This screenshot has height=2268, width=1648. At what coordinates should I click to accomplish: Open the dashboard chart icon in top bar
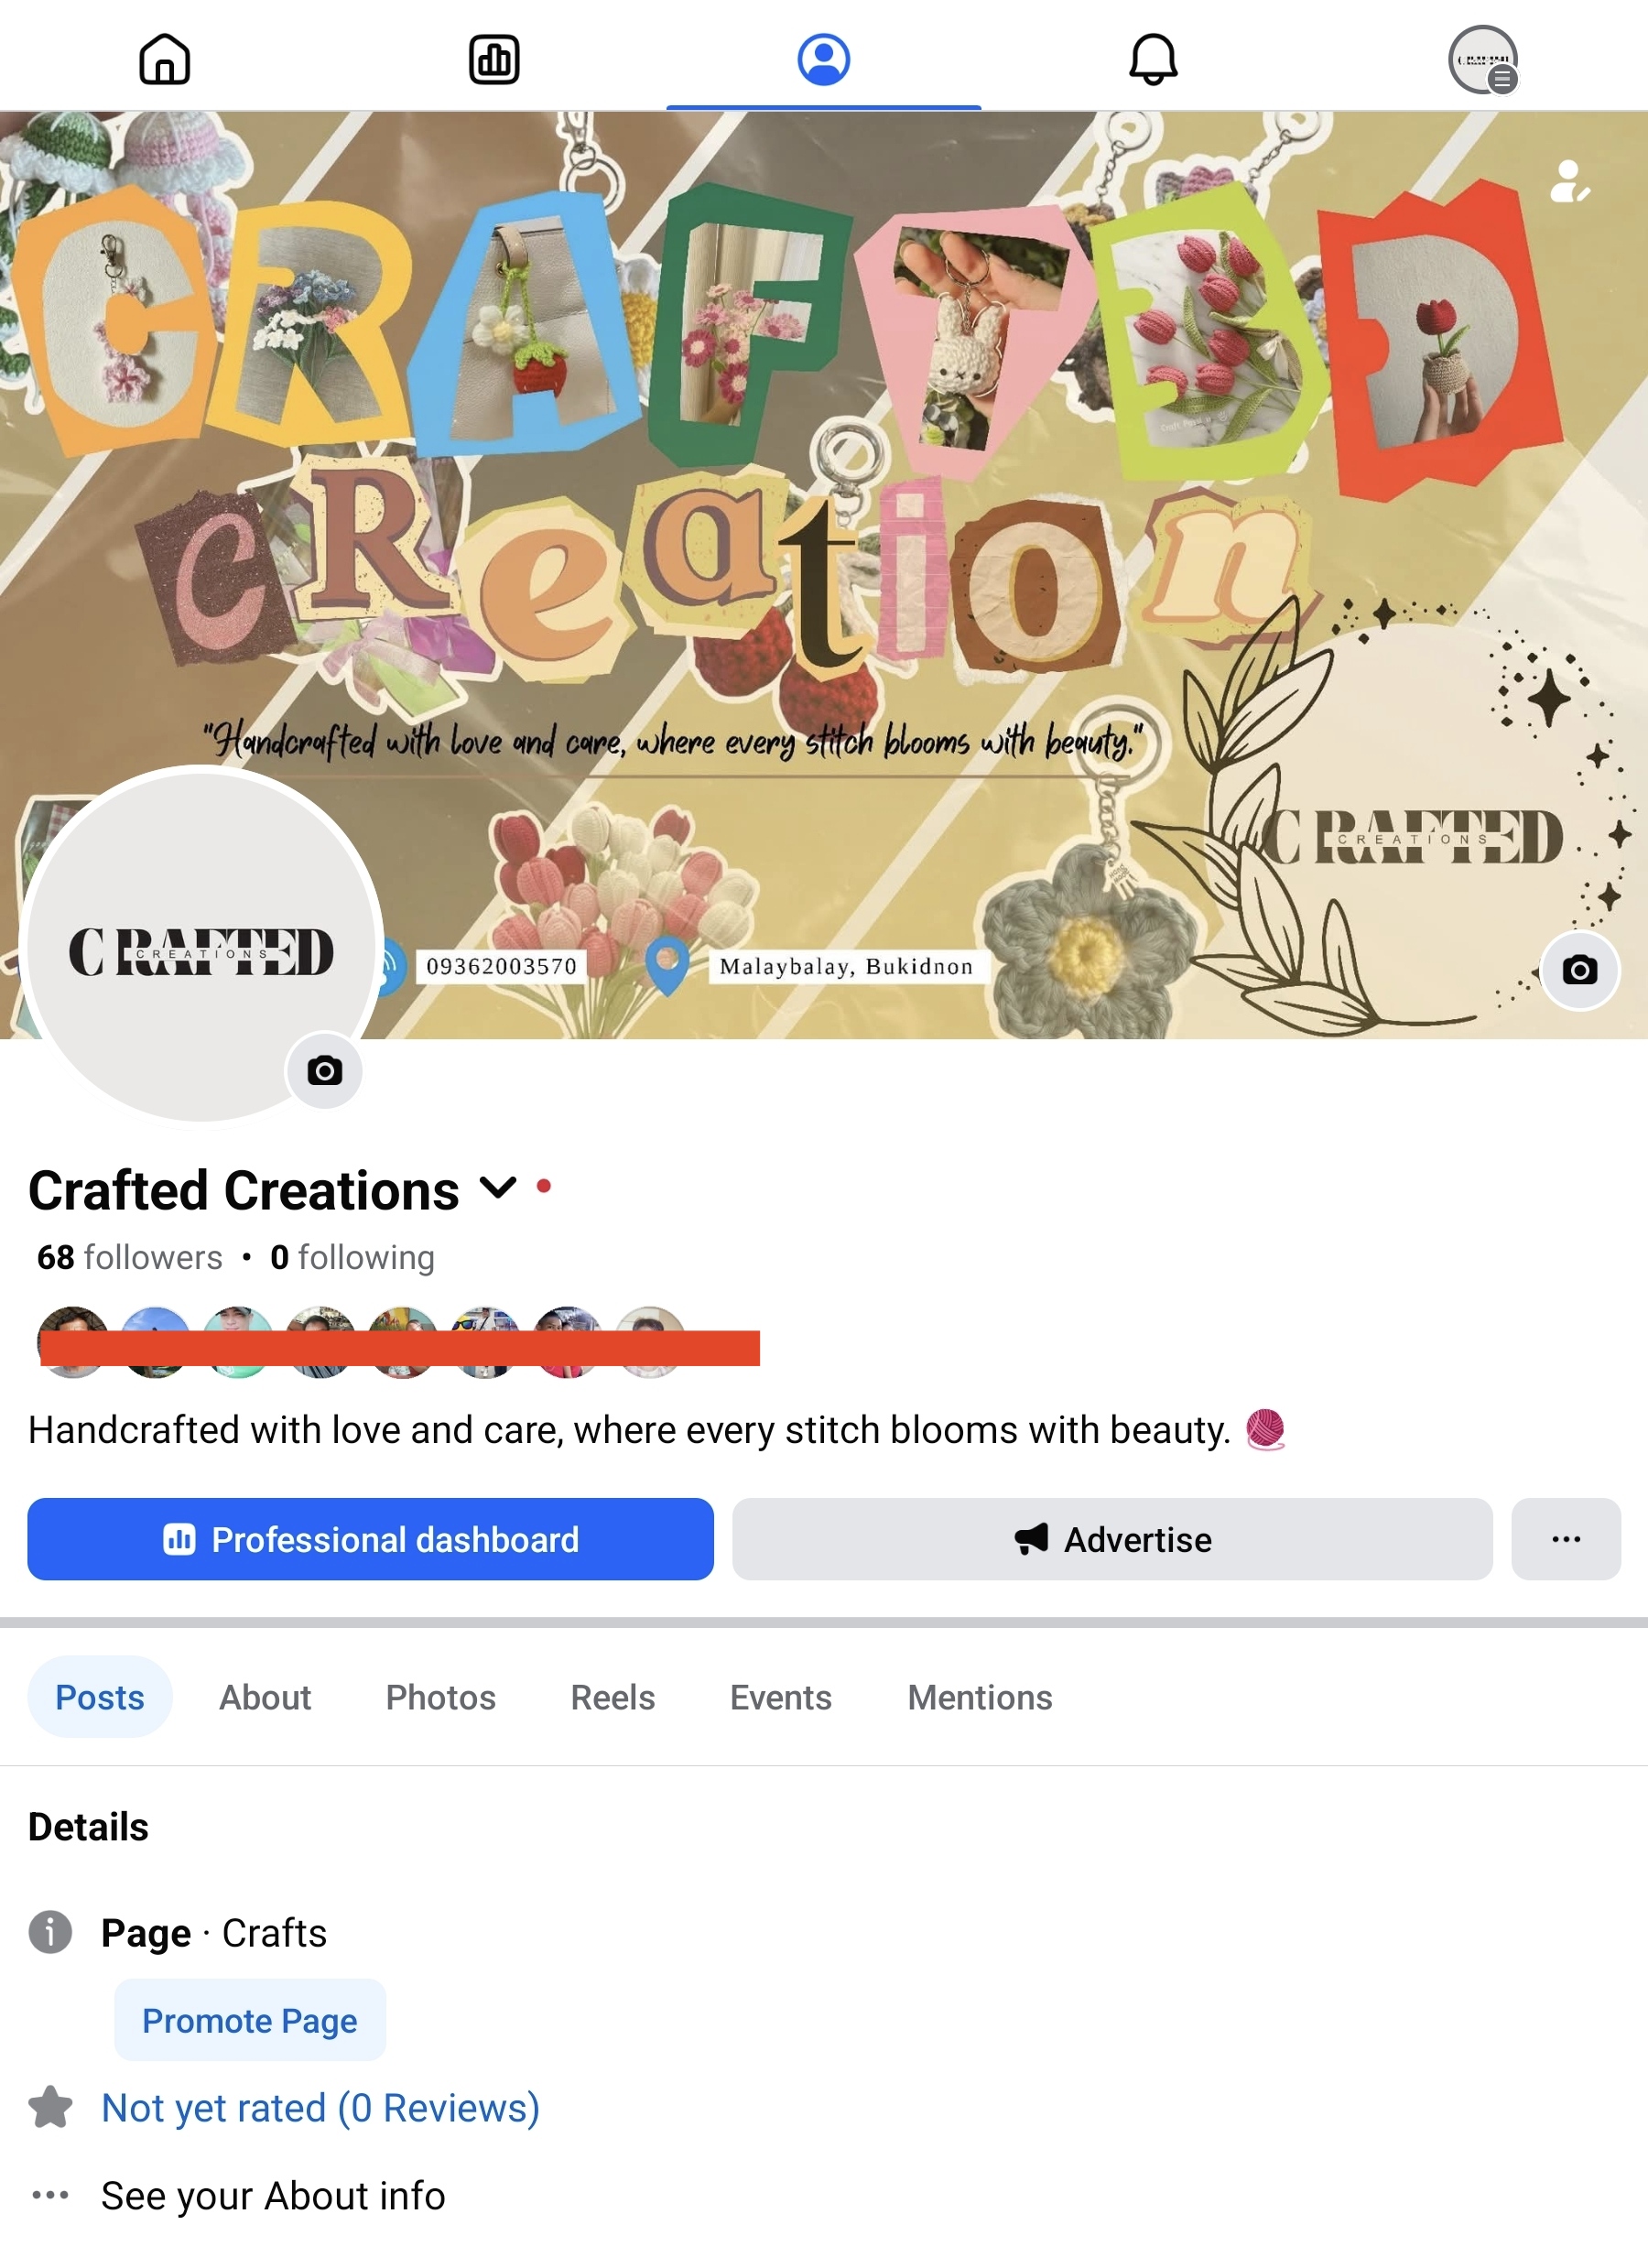494,59
